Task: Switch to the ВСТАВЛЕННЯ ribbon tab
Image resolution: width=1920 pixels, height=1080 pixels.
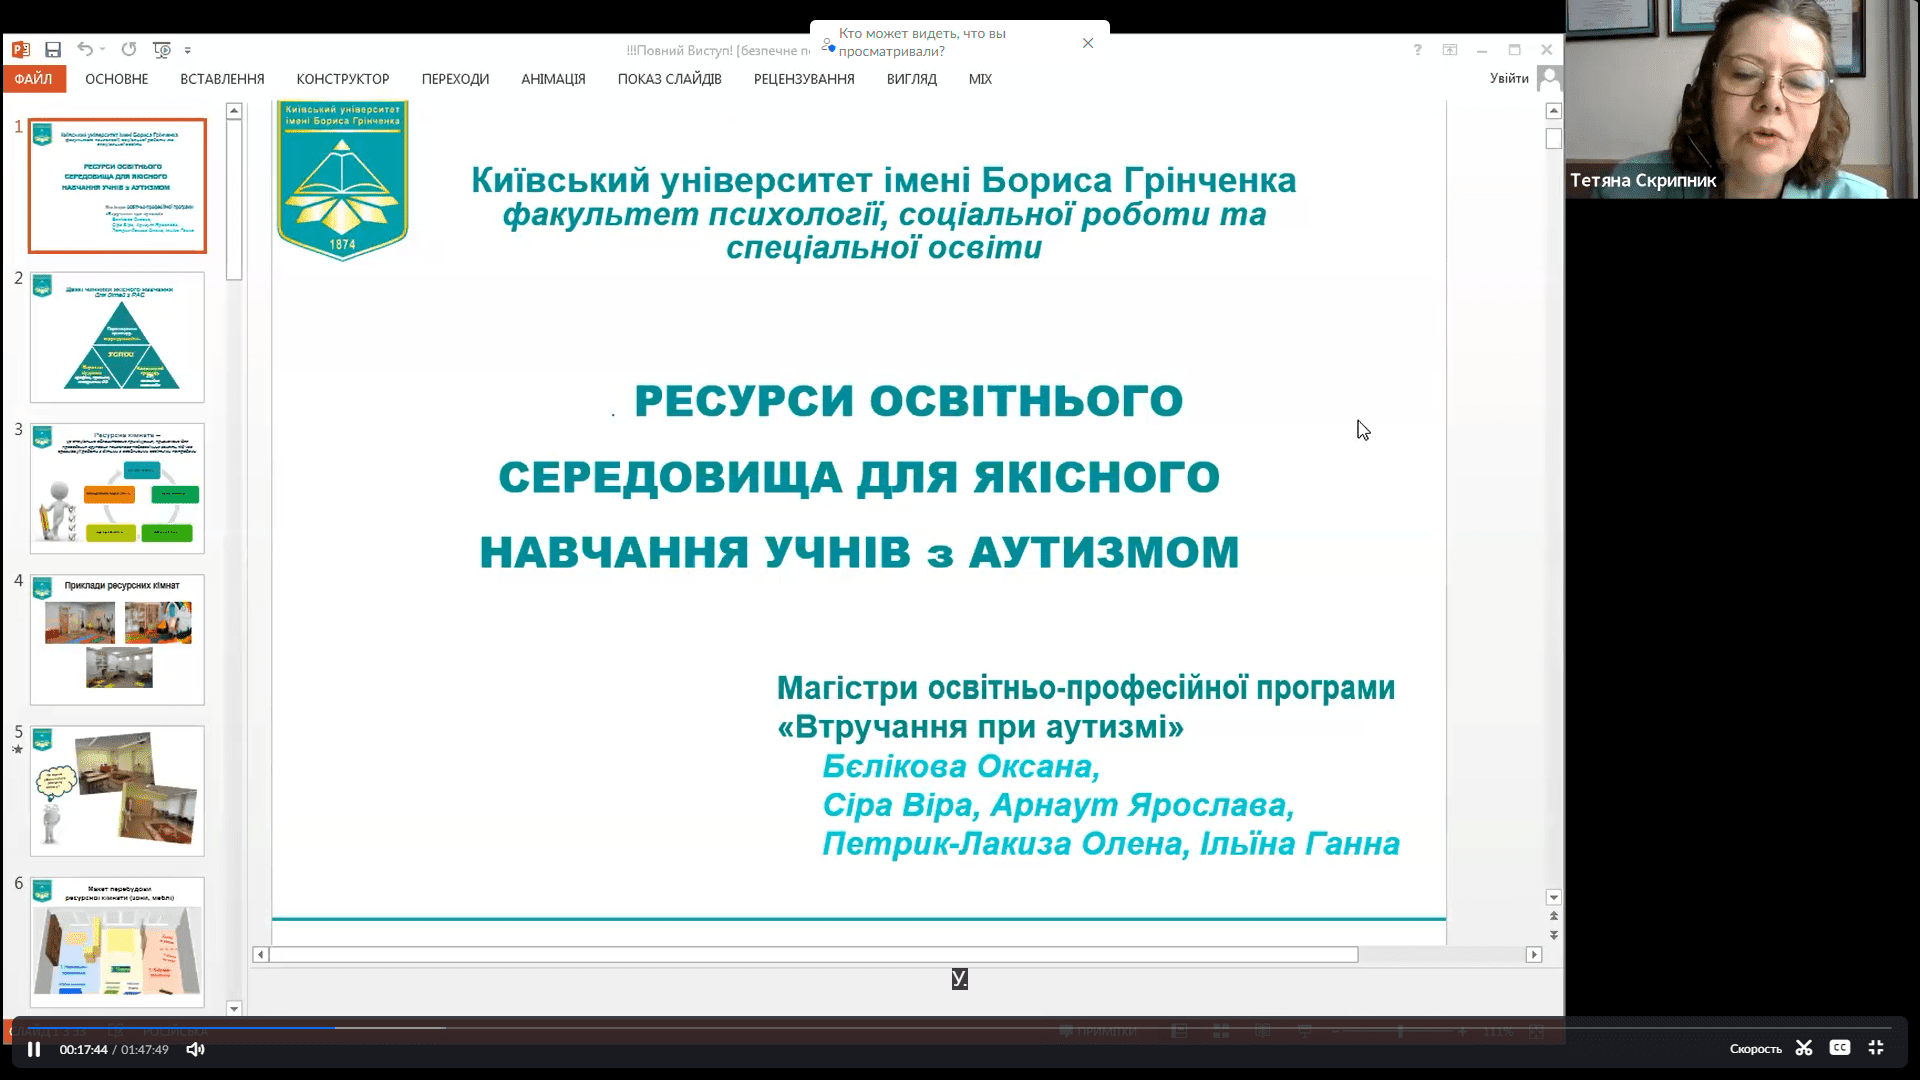Action: 222,79
